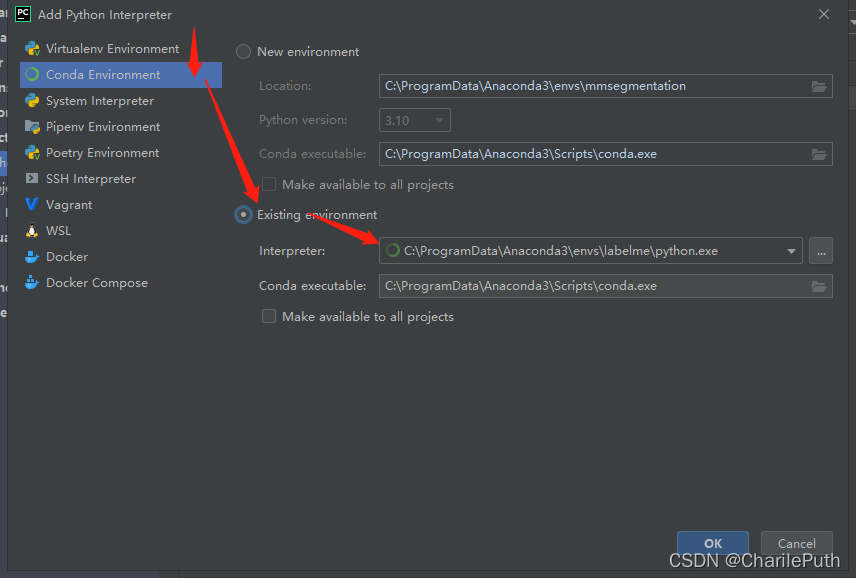Click the Location path field
Screen dimensions: 856x578
(605, 86)
